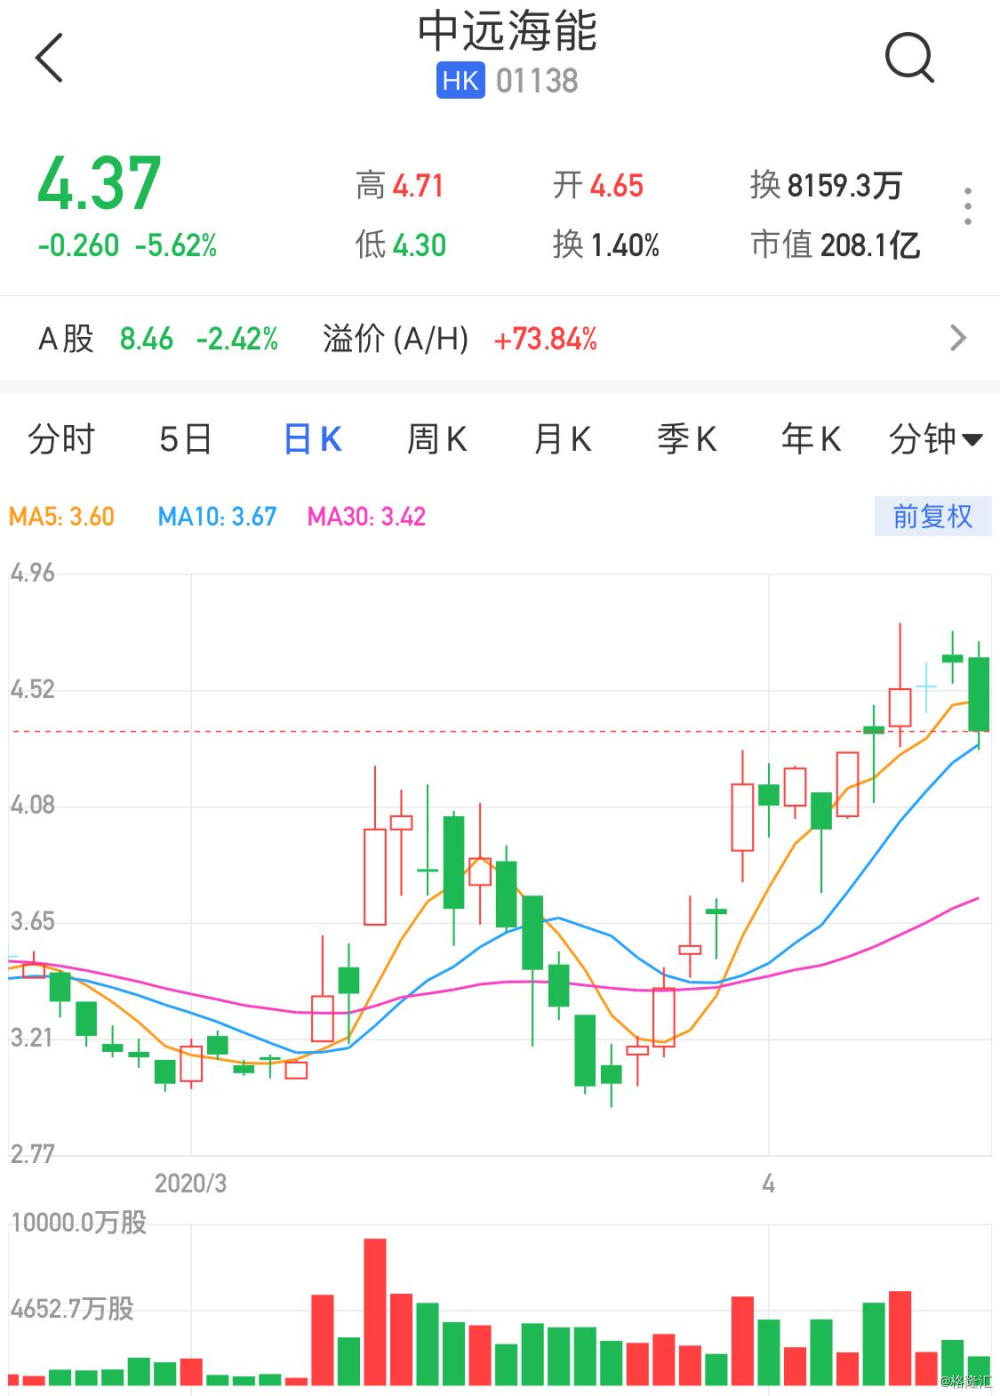Select the 年K chart tab
This screenshot has height=1396, width=1000.
[x=811, y=439]
